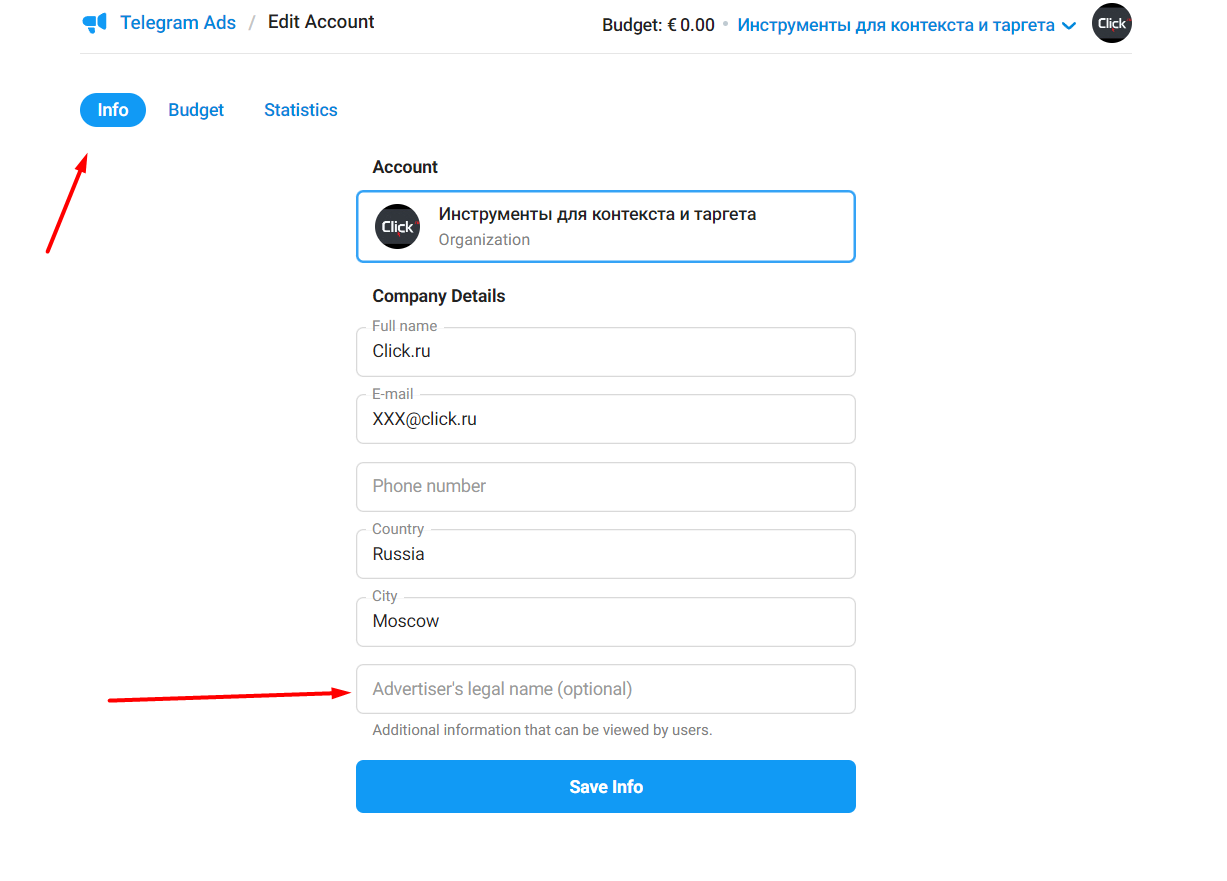Focus the Advertiser's legal name field
This screenshot has width=1227, height=881.
tap(606, 689)
